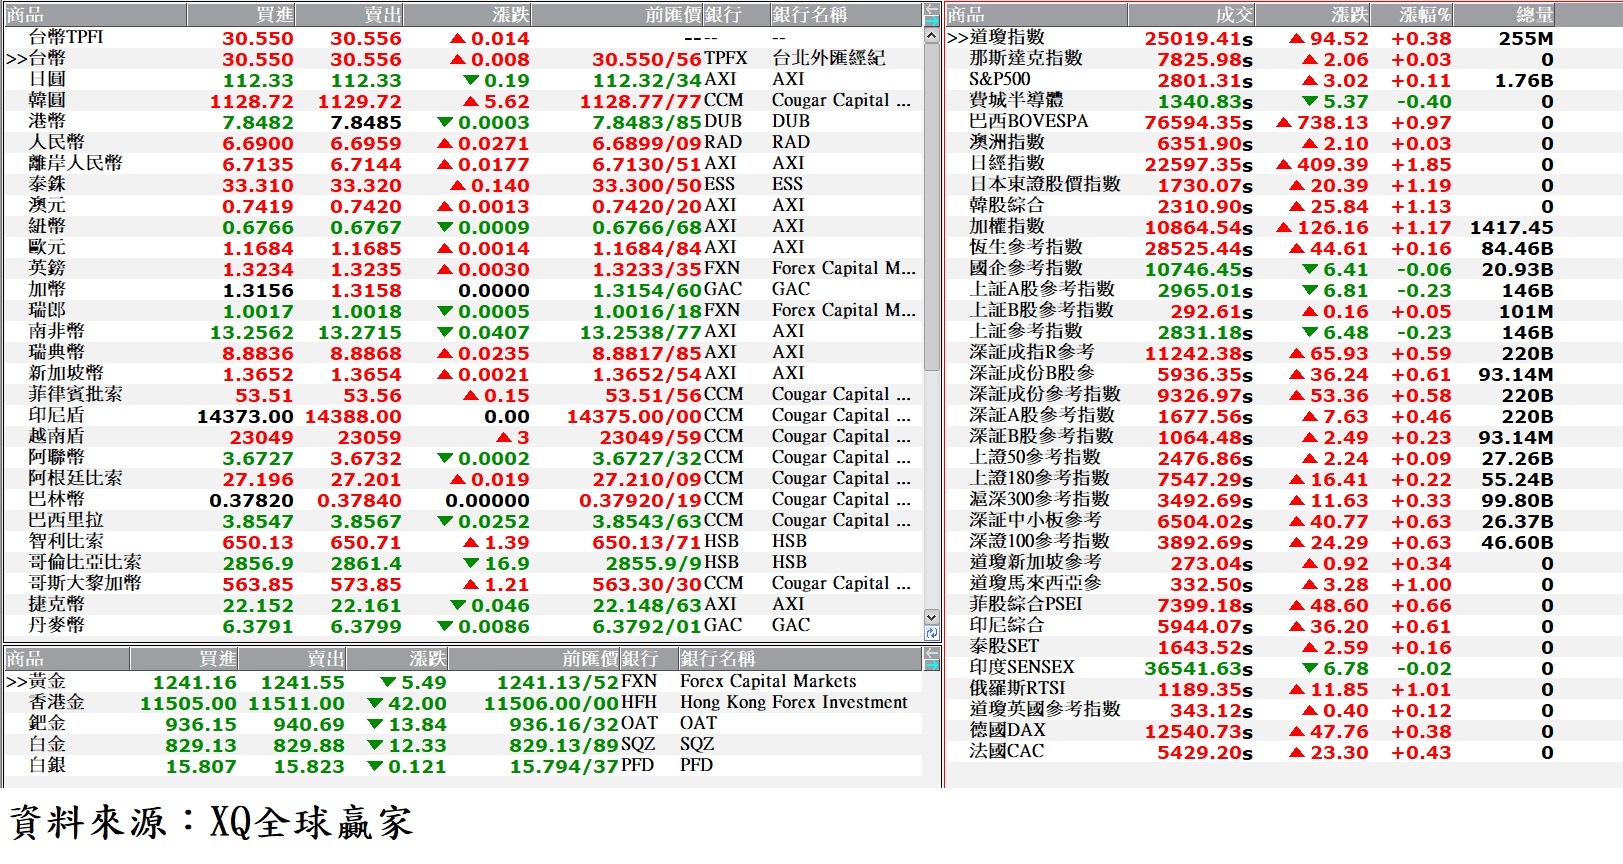Viewport: 1623px width, 864px height.
Task: Select the 哥倫比亞比索 row
Action: point(462,562)
